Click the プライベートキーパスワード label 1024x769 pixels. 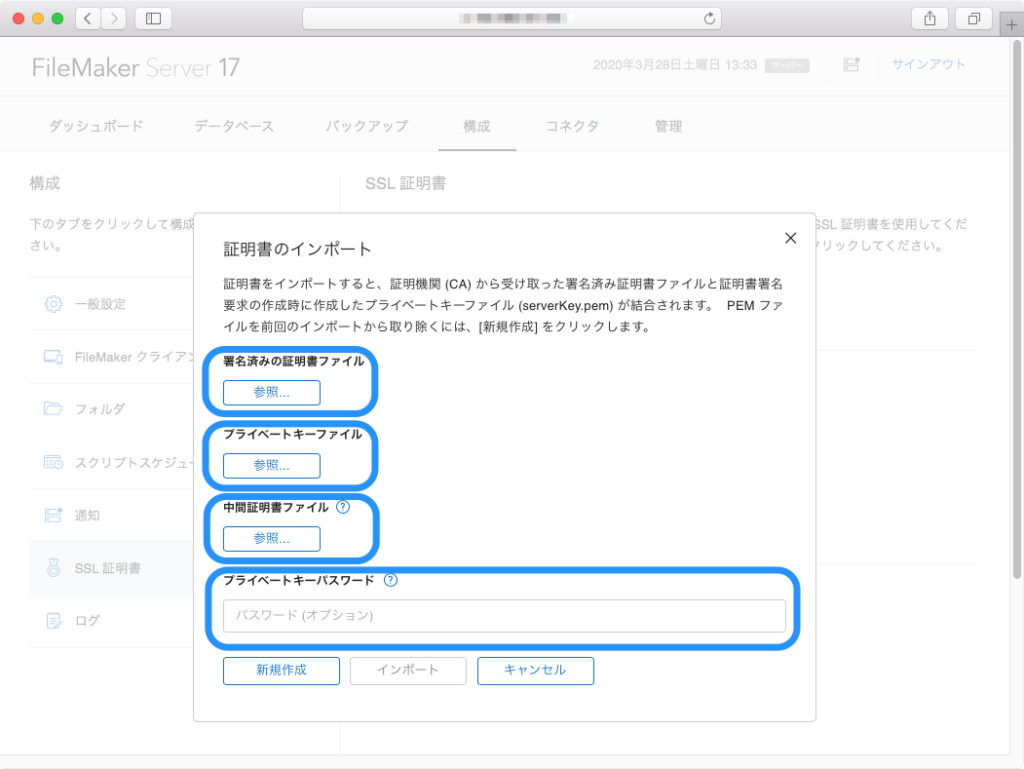click(x=299, y=580)
